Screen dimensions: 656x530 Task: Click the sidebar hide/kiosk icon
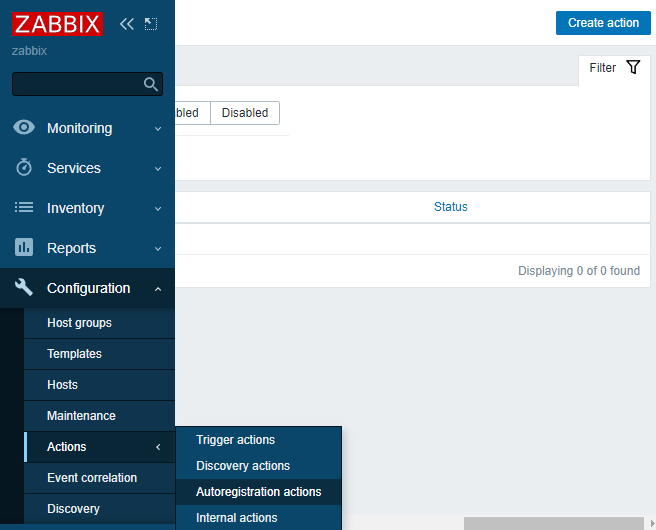point(151,23)
